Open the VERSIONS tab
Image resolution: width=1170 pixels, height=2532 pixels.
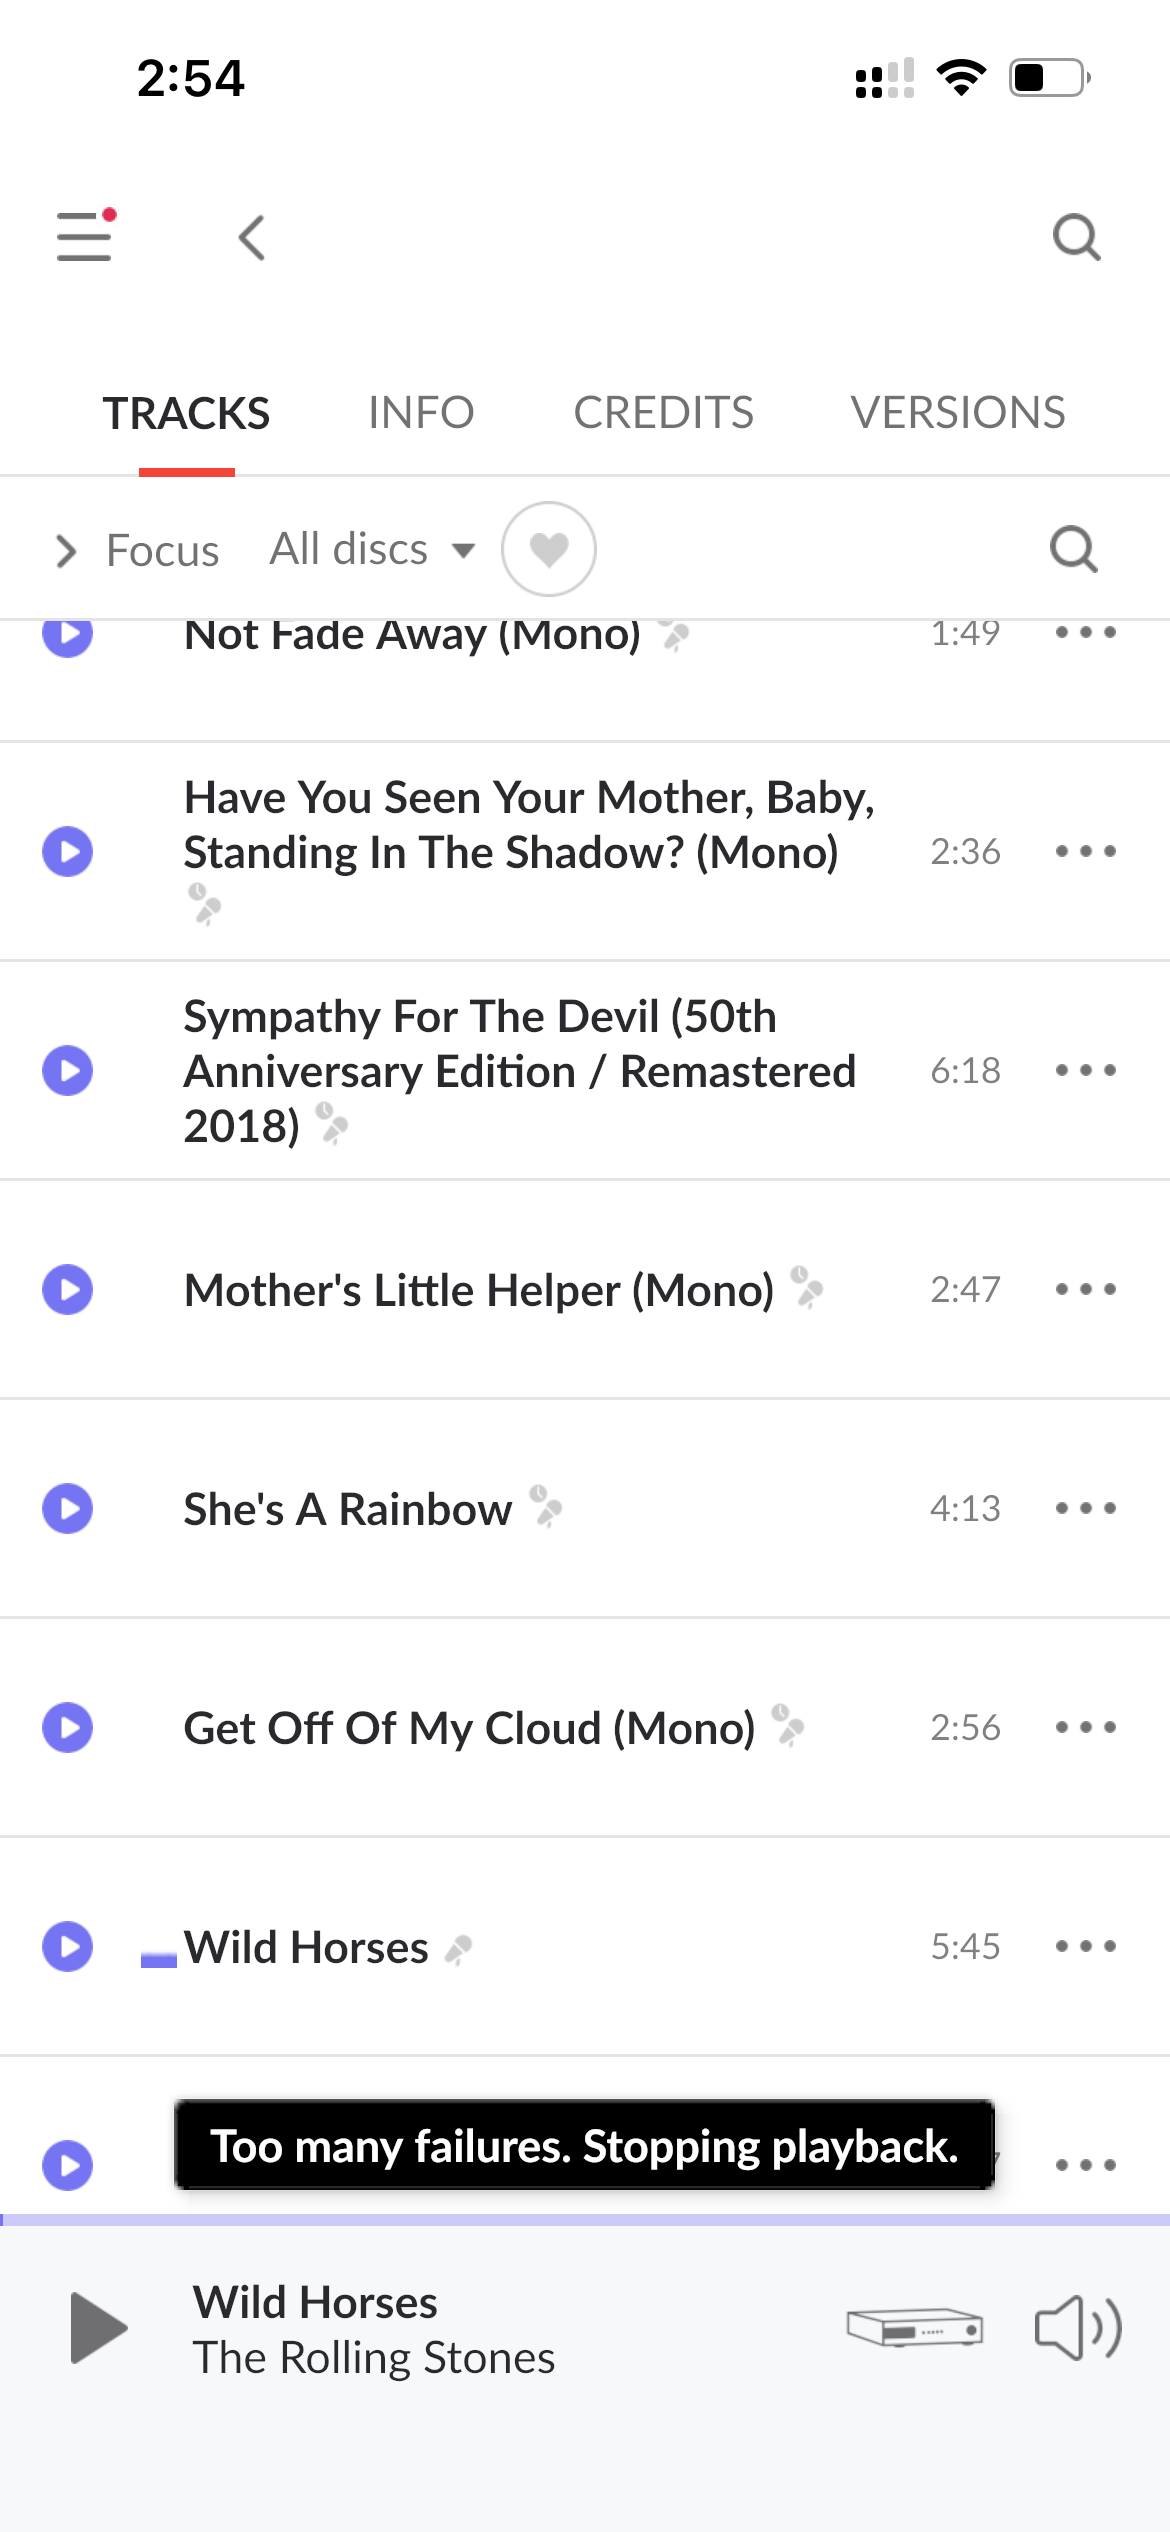click(957, 413)
